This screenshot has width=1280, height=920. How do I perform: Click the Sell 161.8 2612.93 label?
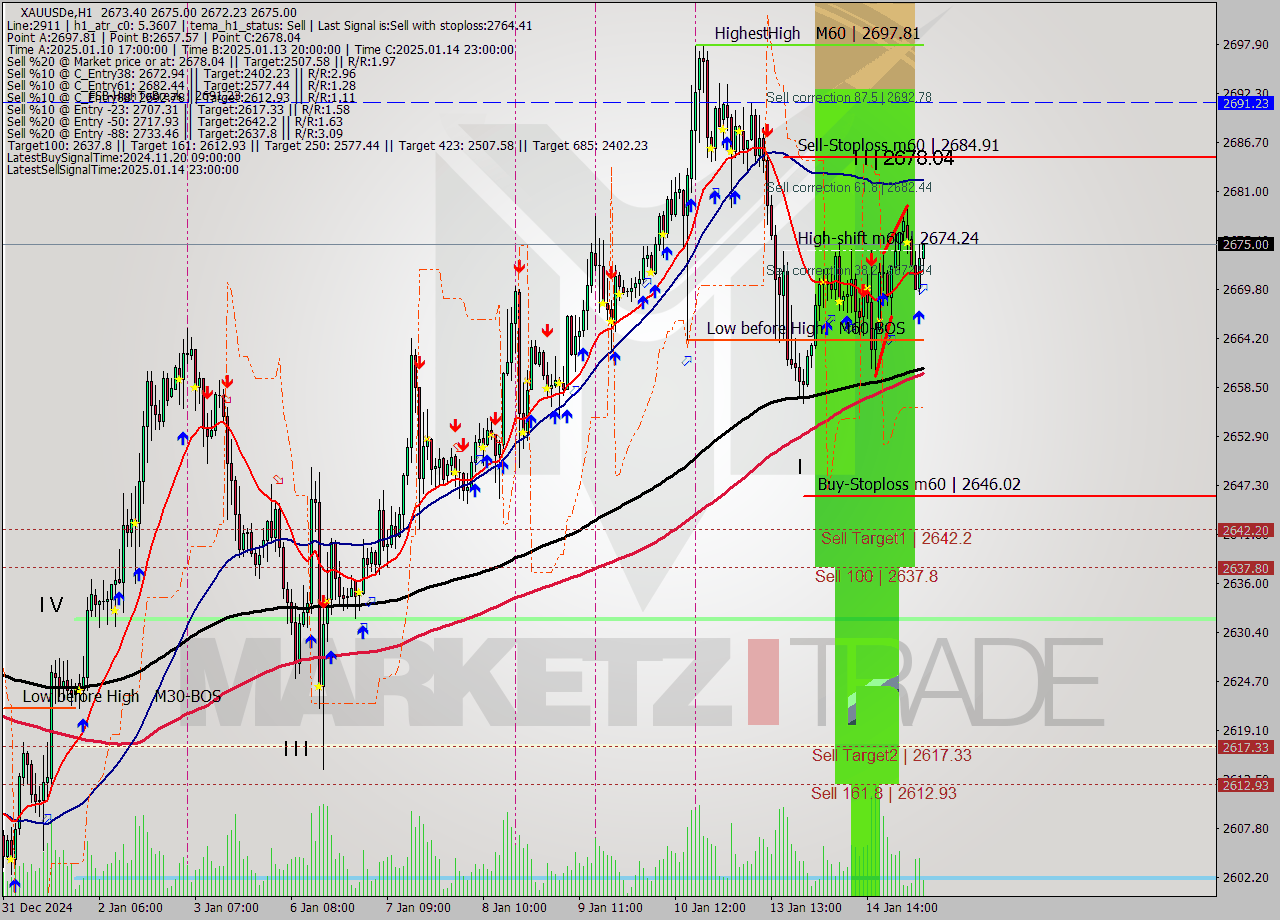coord(884,793)
